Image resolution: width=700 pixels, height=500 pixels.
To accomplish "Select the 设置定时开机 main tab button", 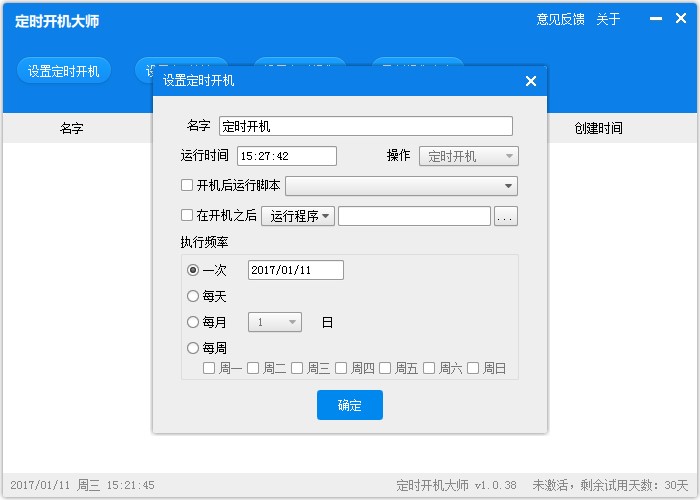I will 64,71.
